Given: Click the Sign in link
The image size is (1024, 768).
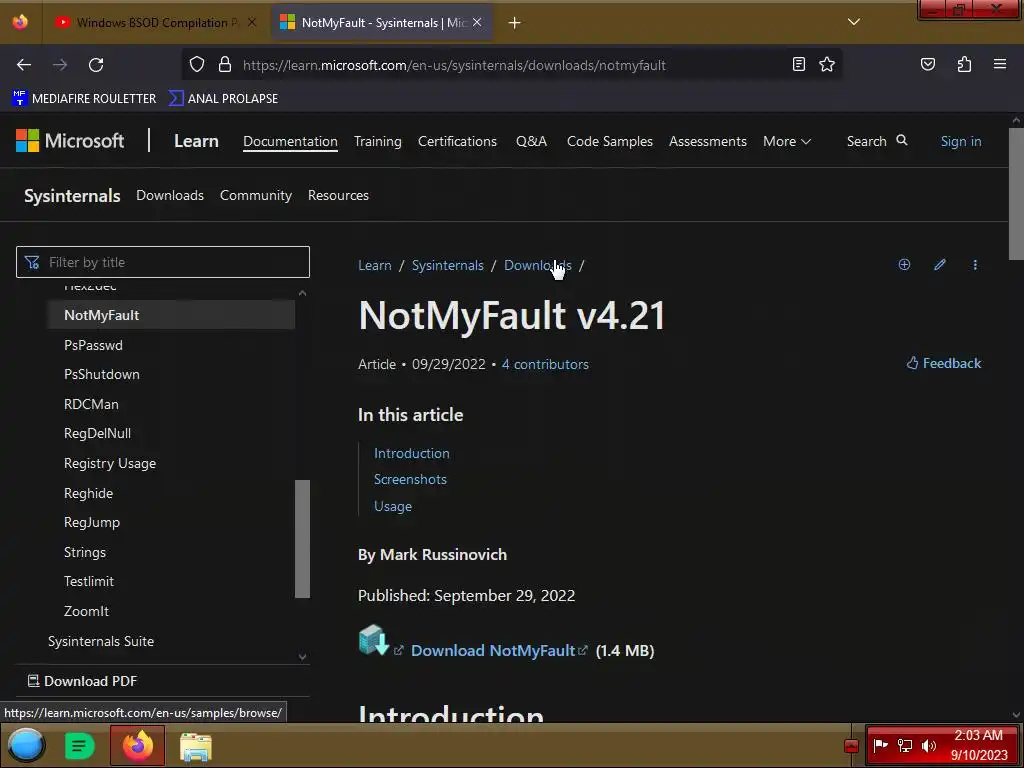Looking at the screenshot, I should 961,141.
